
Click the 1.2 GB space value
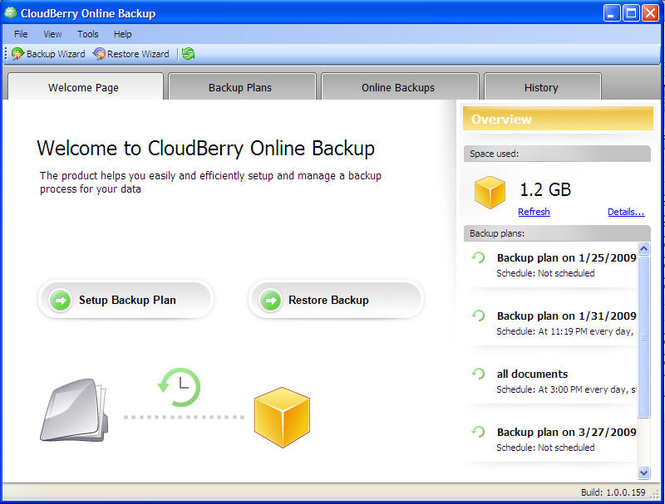[x=545, y=190]
